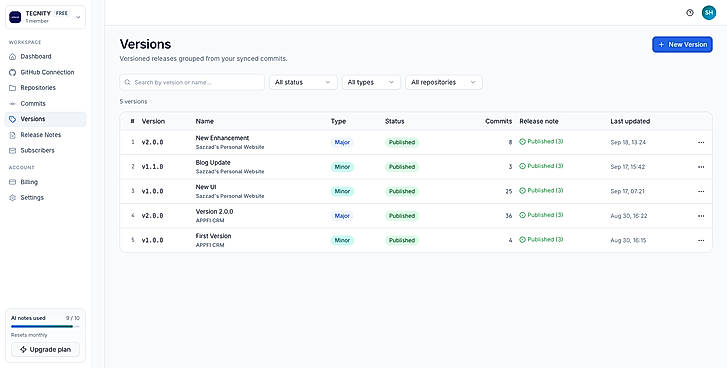Click the Version 2.0.0 name cell
The width and height of the screenshot is (727, 368).
[214, 212]
